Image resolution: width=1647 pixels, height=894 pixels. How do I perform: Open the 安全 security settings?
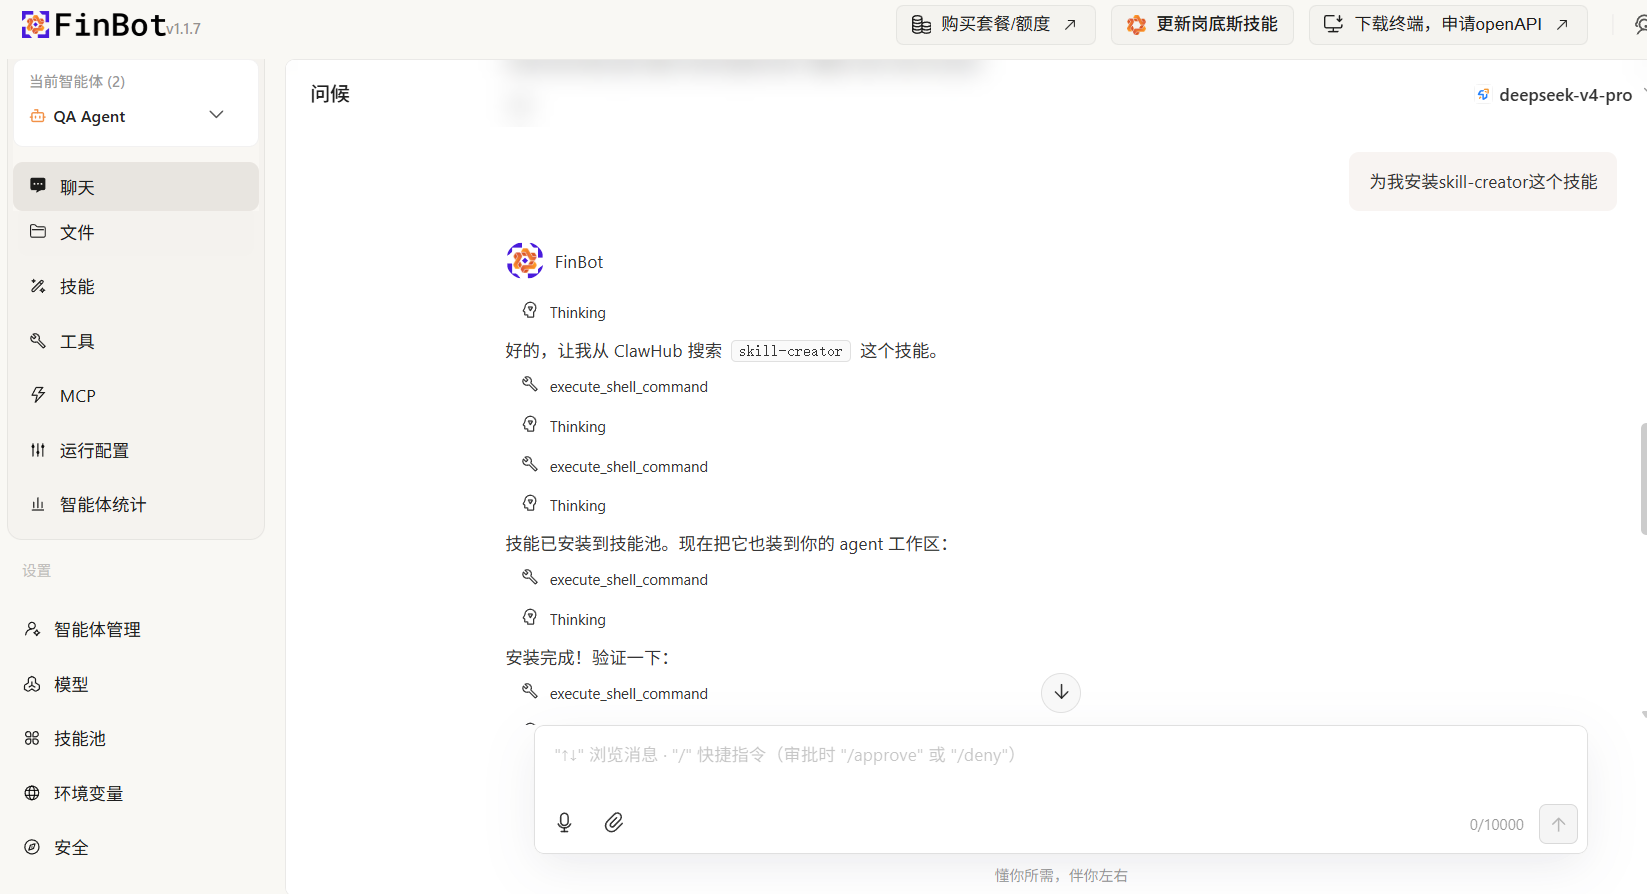[x=136, y=848]
